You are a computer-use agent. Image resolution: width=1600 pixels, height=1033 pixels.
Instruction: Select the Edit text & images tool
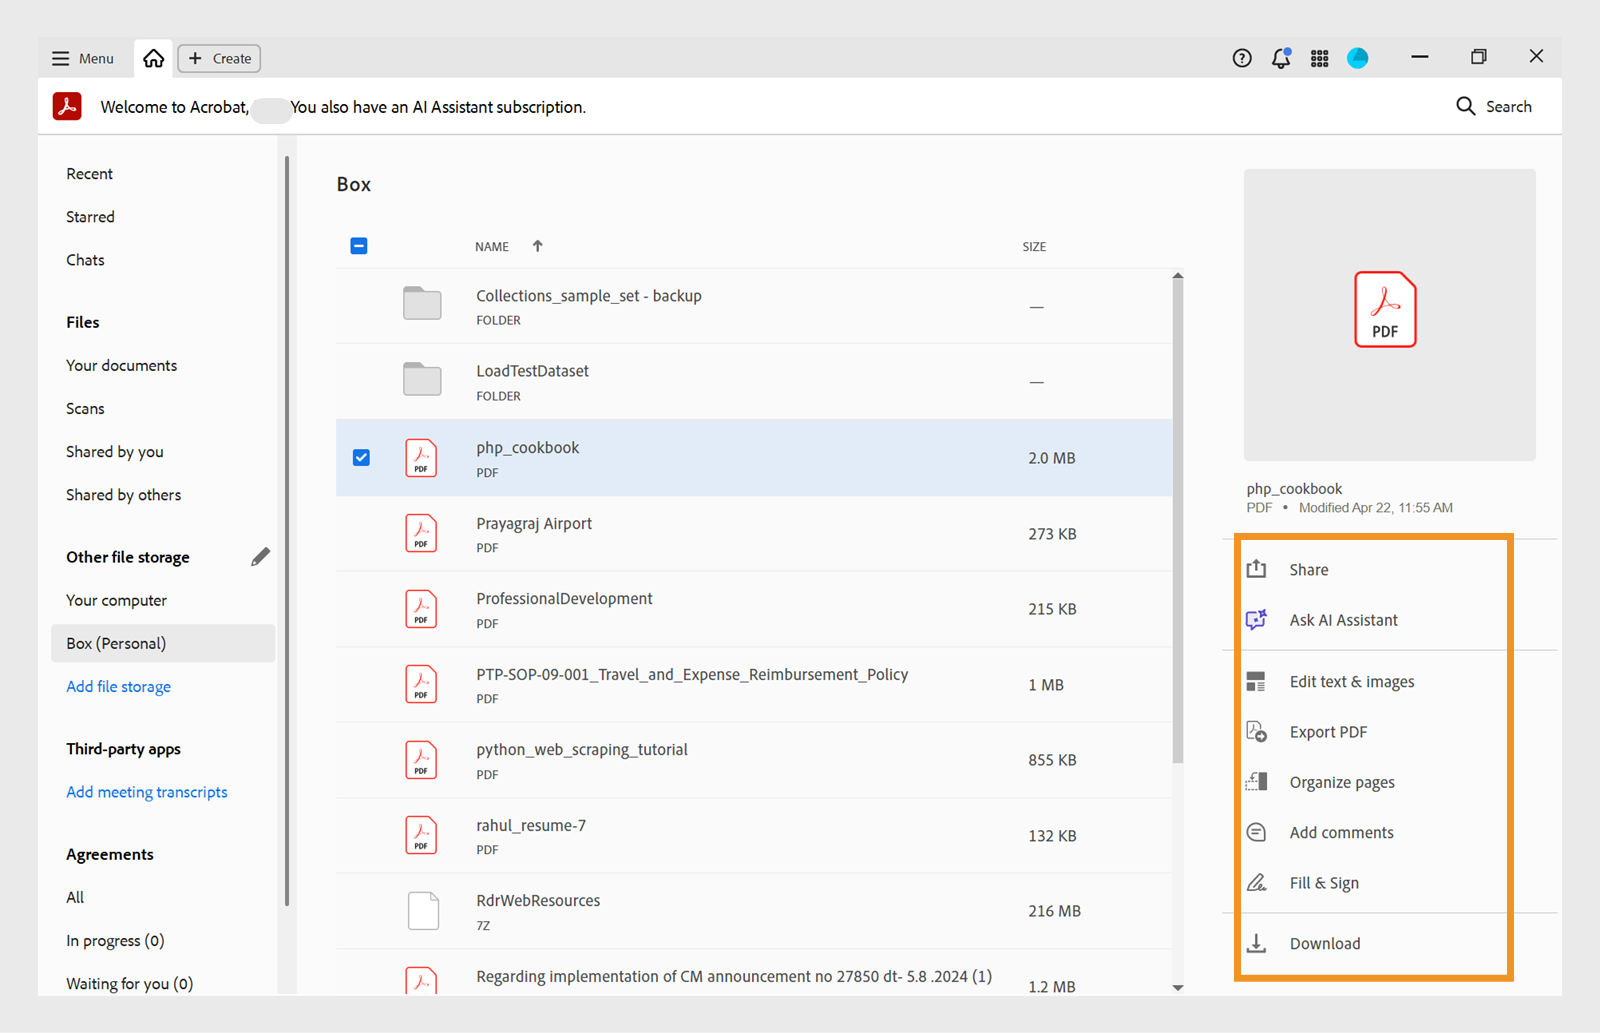coord(1351,681)
